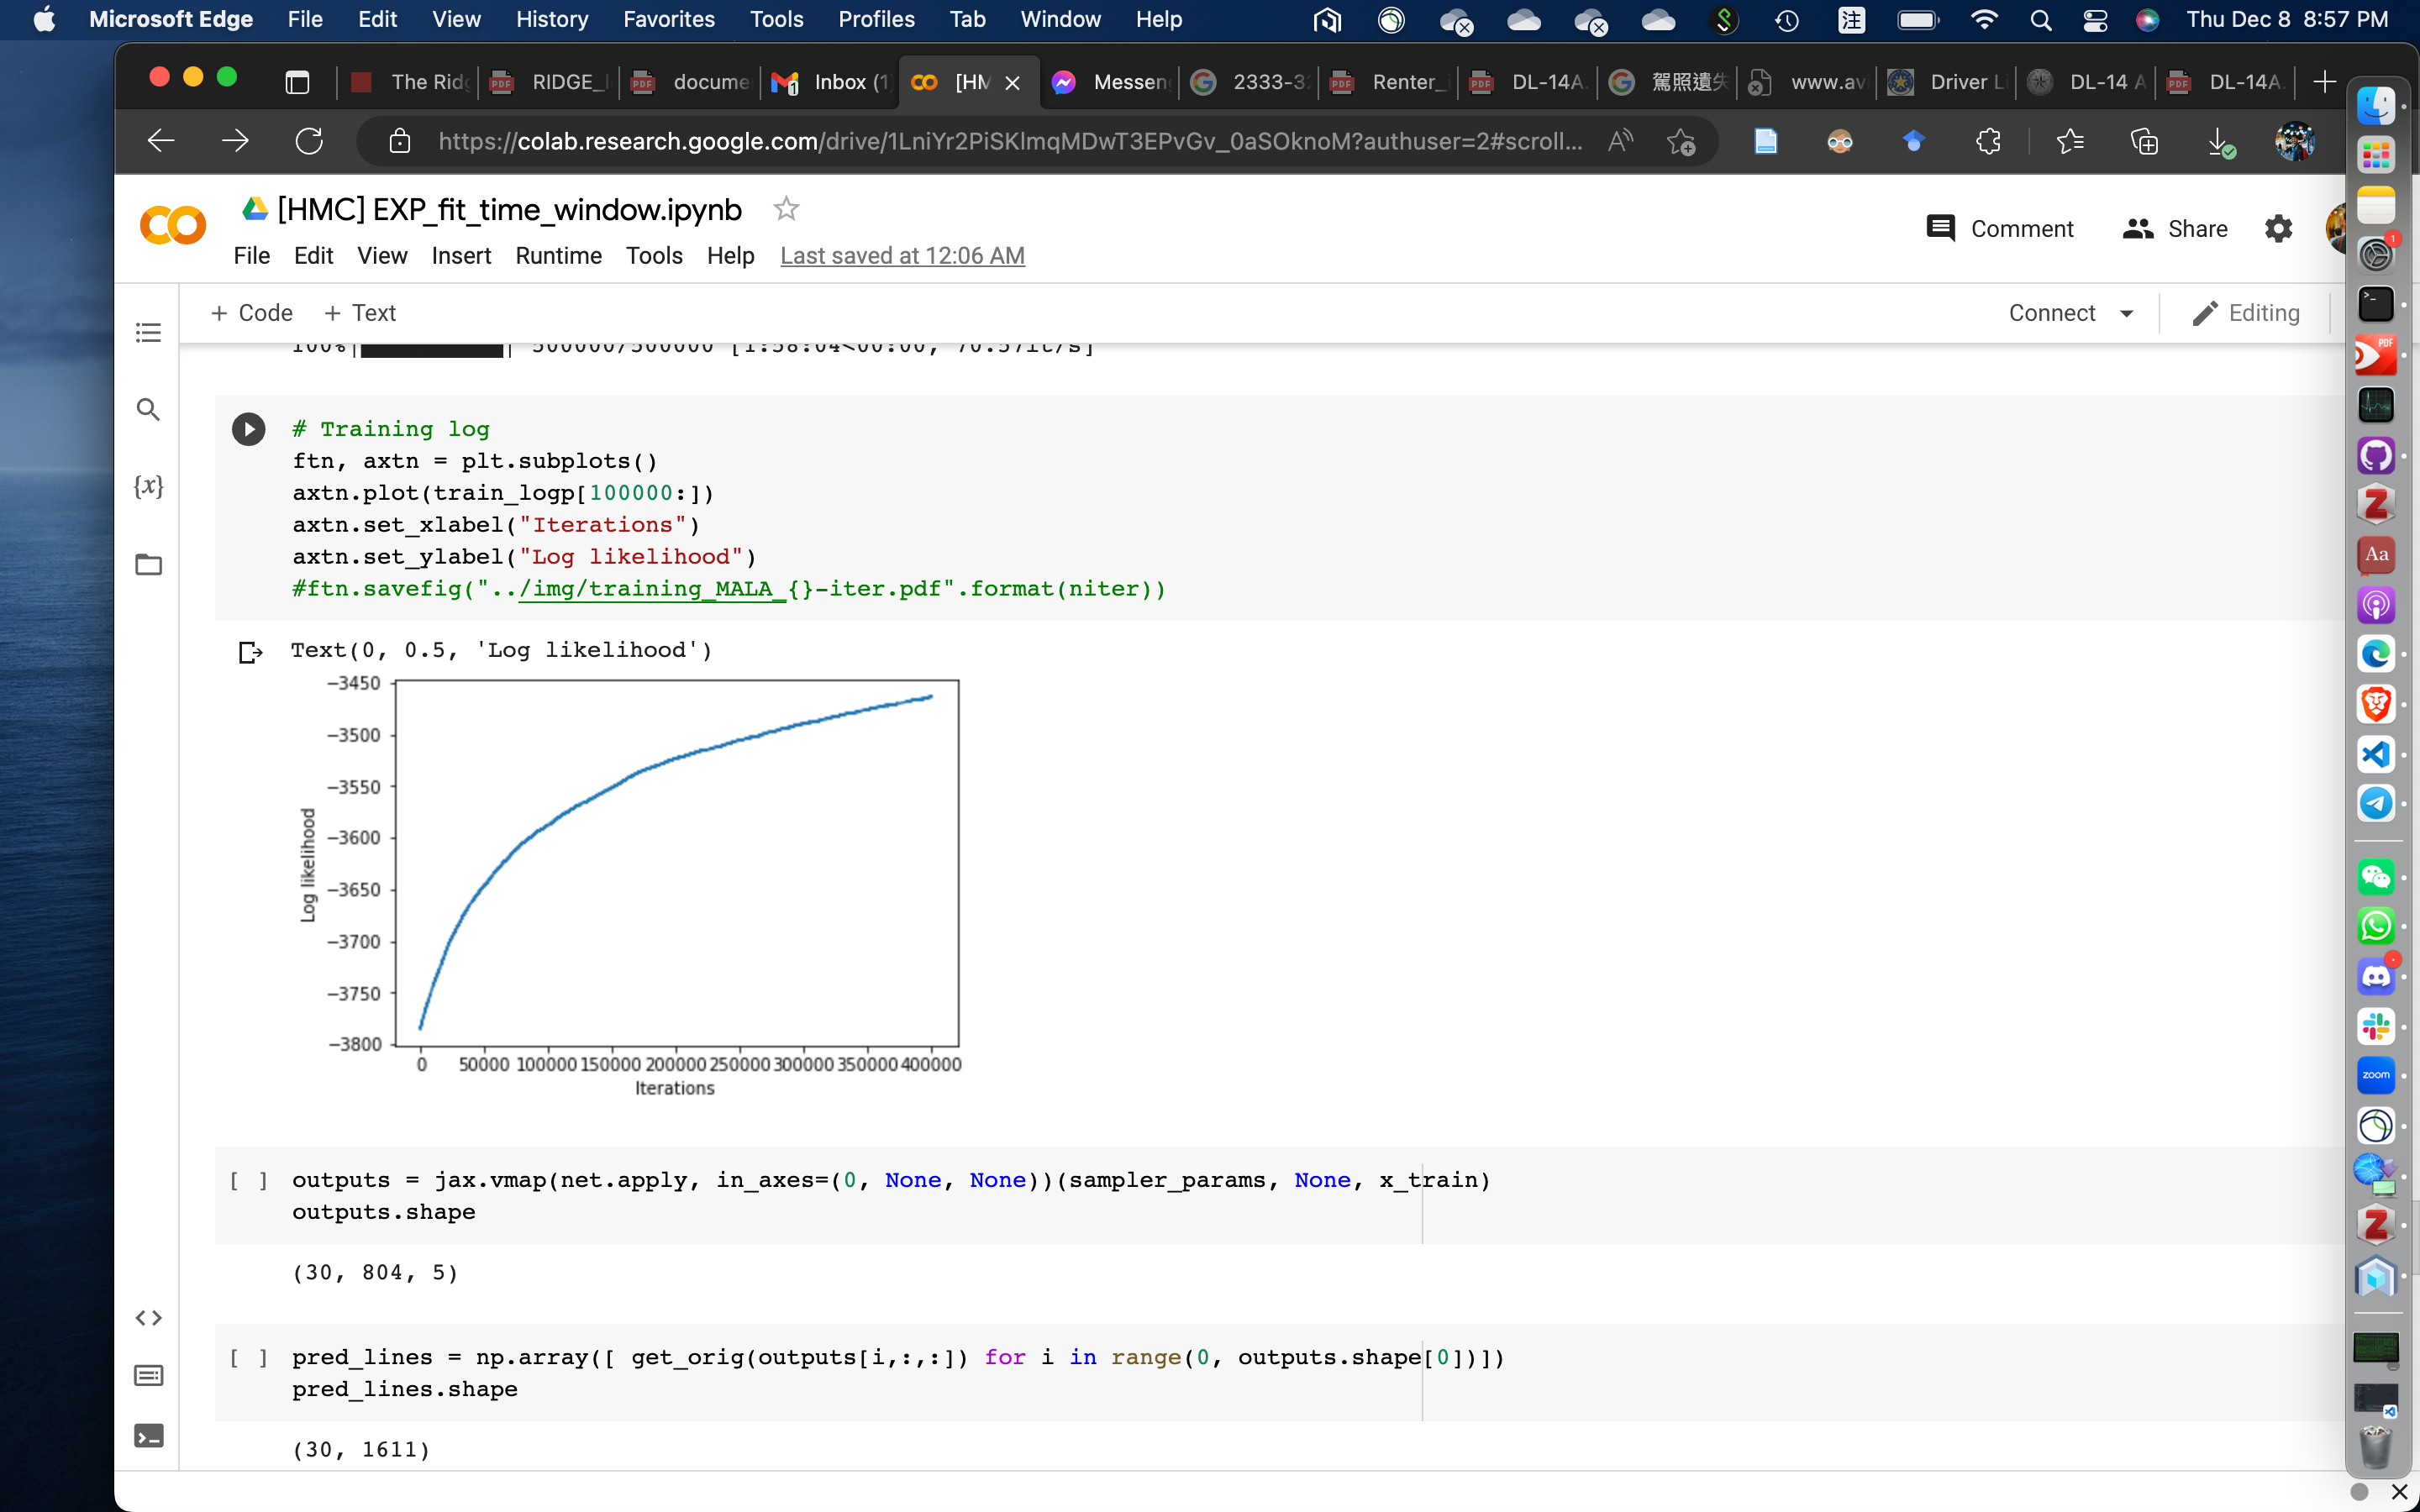Open the variables inspector
The image size is (2420, 1512).
point(148,486)
